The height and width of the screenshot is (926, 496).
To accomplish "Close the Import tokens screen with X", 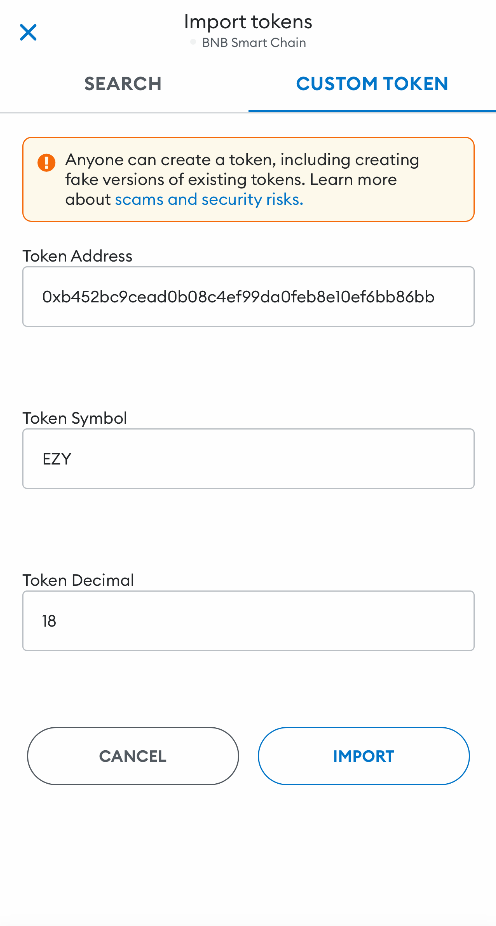I will [28, 32].
